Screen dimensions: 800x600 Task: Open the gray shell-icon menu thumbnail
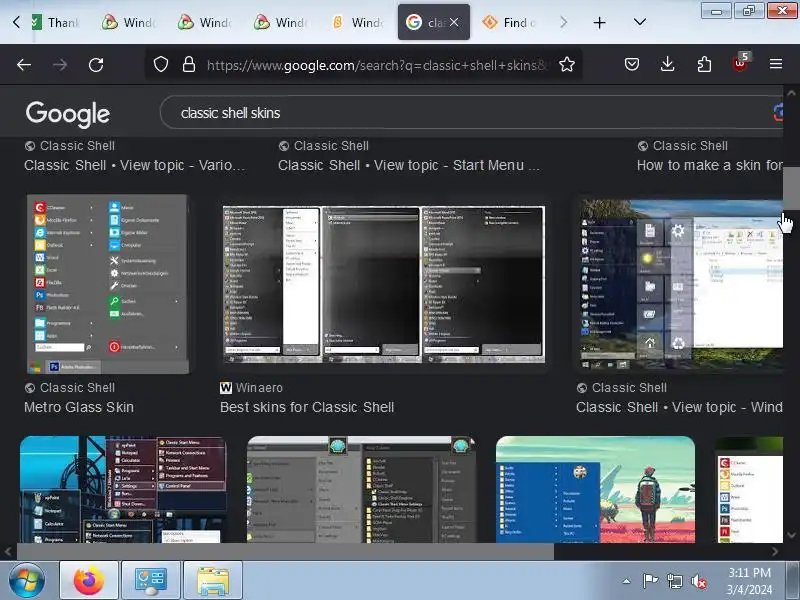coord(361,489)
